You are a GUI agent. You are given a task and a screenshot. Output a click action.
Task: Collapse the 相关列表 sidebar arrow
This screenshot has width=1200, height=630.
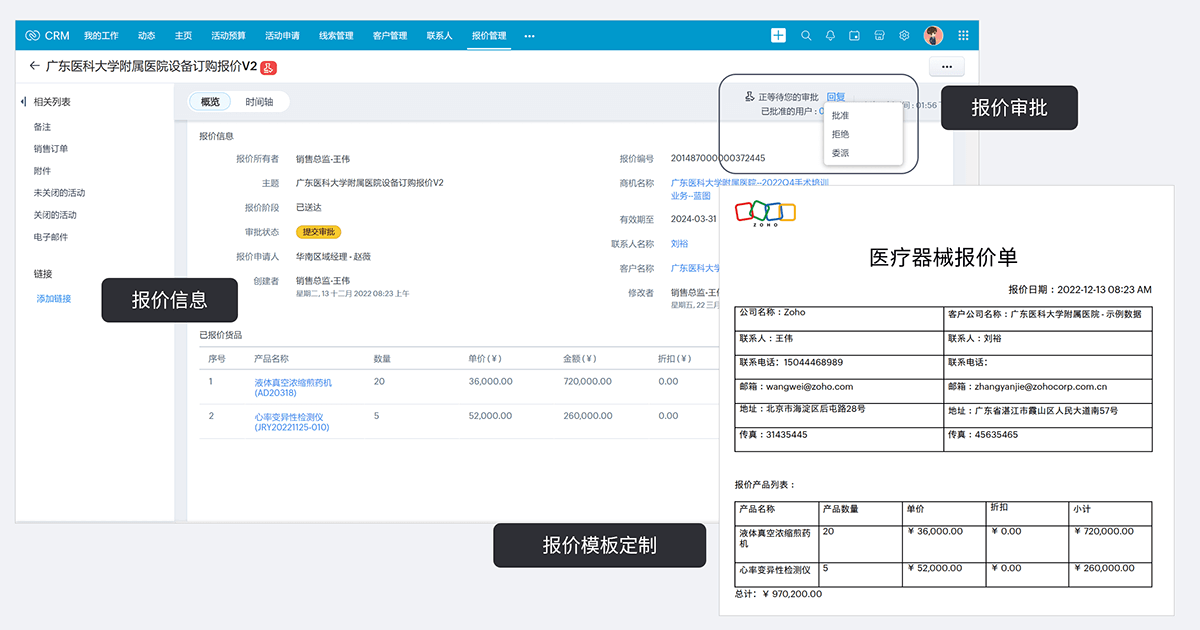point(23,101)
